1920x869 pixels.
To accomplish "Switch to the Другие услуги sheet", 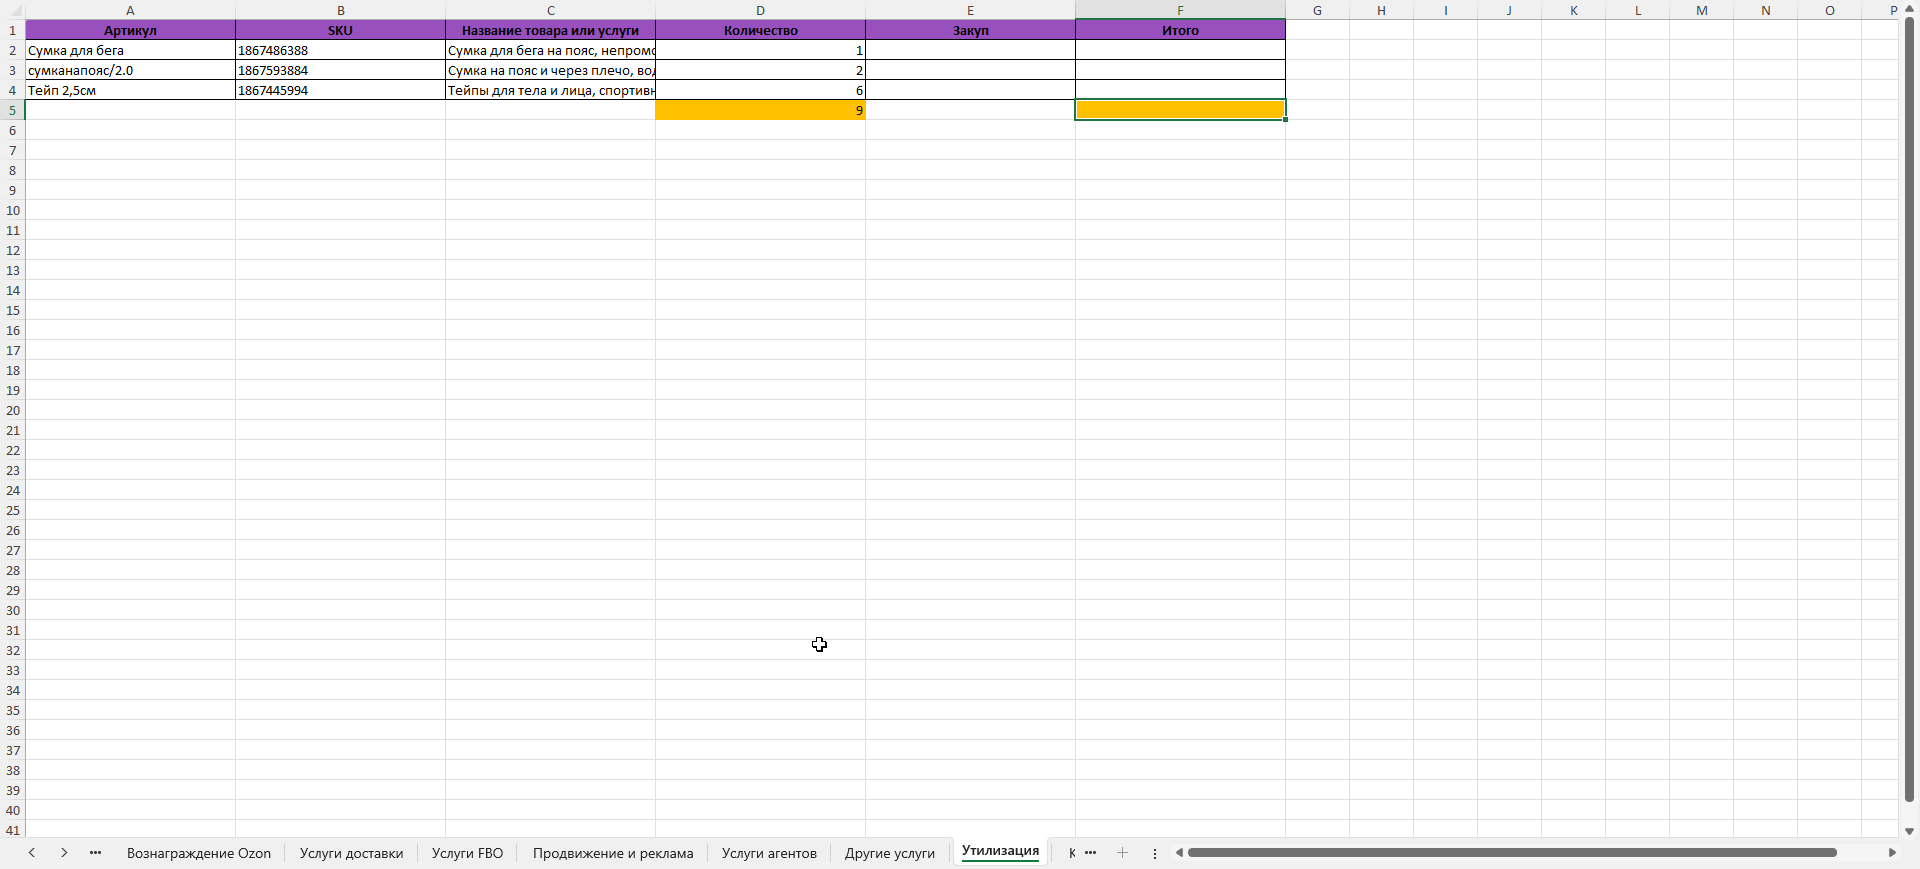I will pyautogui.click(x=889, y=853).
